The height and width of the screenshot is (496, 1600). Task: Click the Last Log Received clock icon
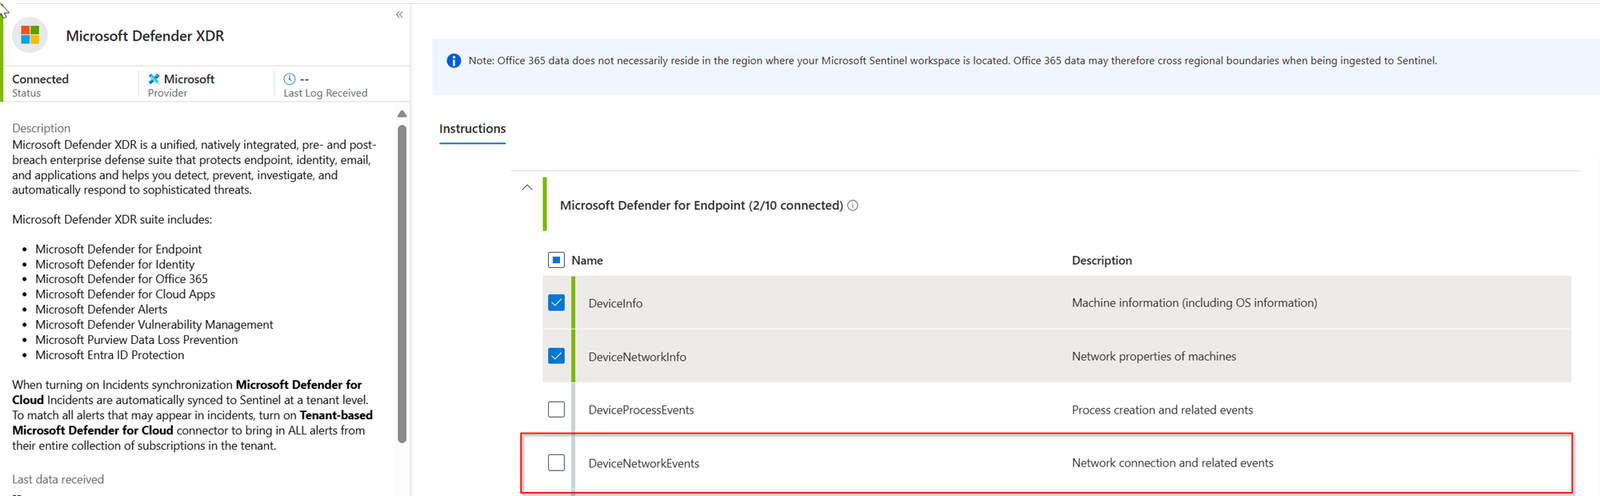289,79
